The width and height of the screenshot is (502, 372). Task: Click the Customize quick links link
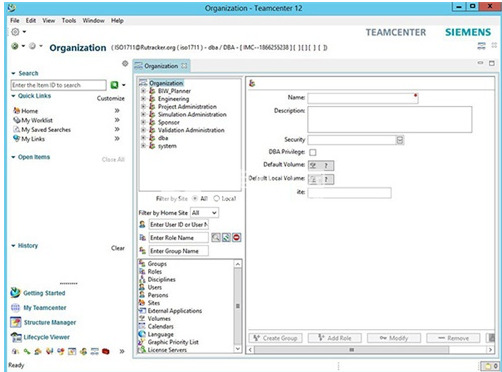111,98
